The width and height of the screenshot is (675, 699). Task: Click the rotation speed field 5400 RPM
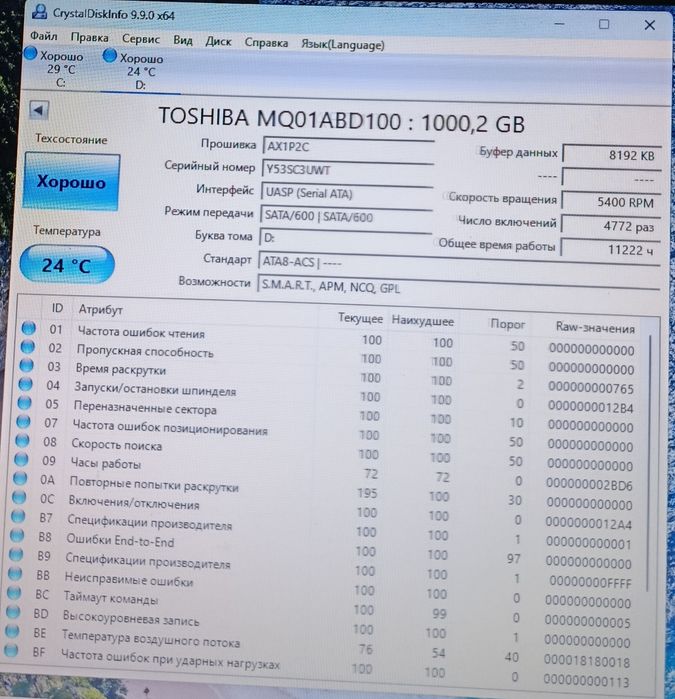point(610,202)
